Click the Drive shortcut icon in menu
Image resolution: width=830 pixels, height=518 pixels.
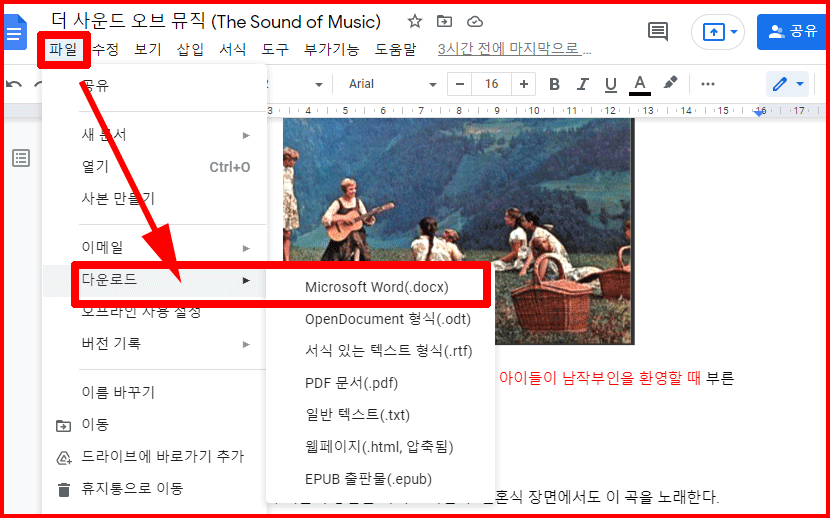tap(64, 457)
